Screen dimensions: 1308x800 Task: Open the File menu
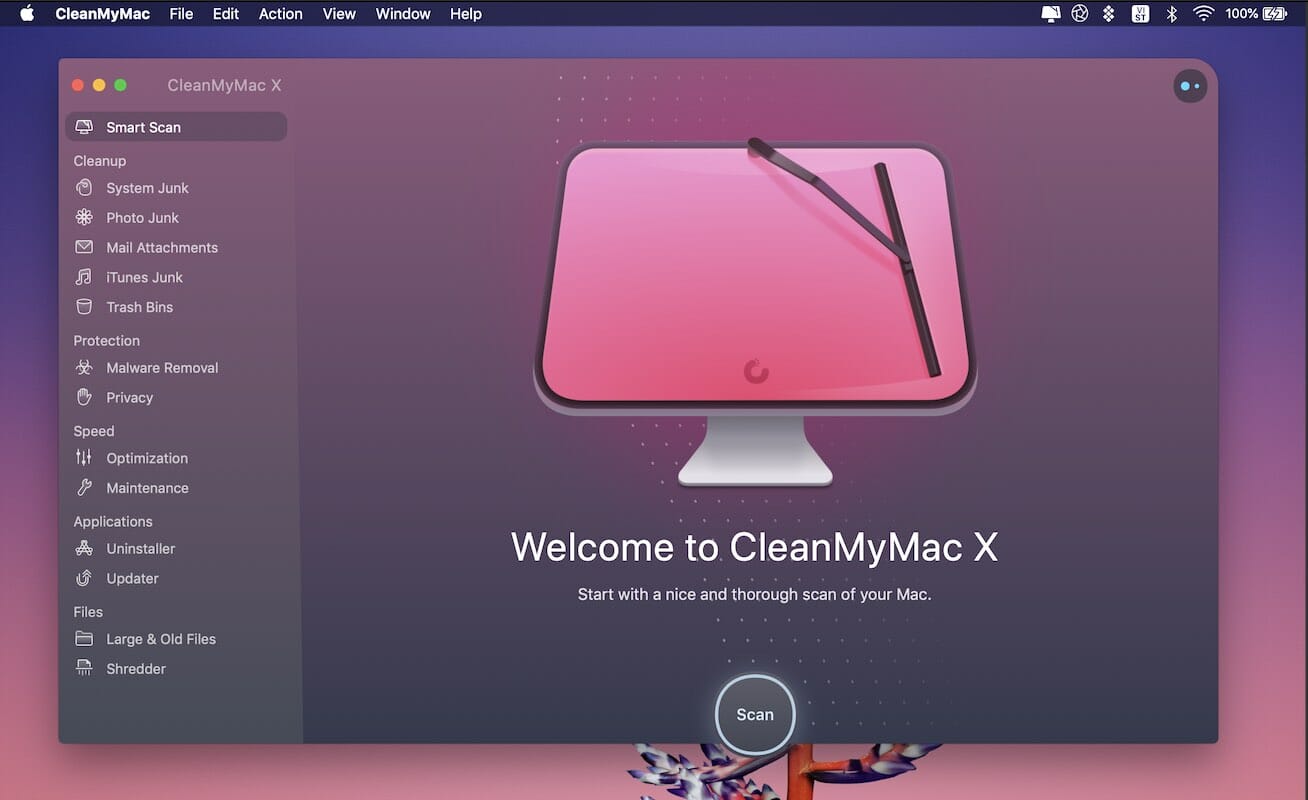click(x=181, y=14)
